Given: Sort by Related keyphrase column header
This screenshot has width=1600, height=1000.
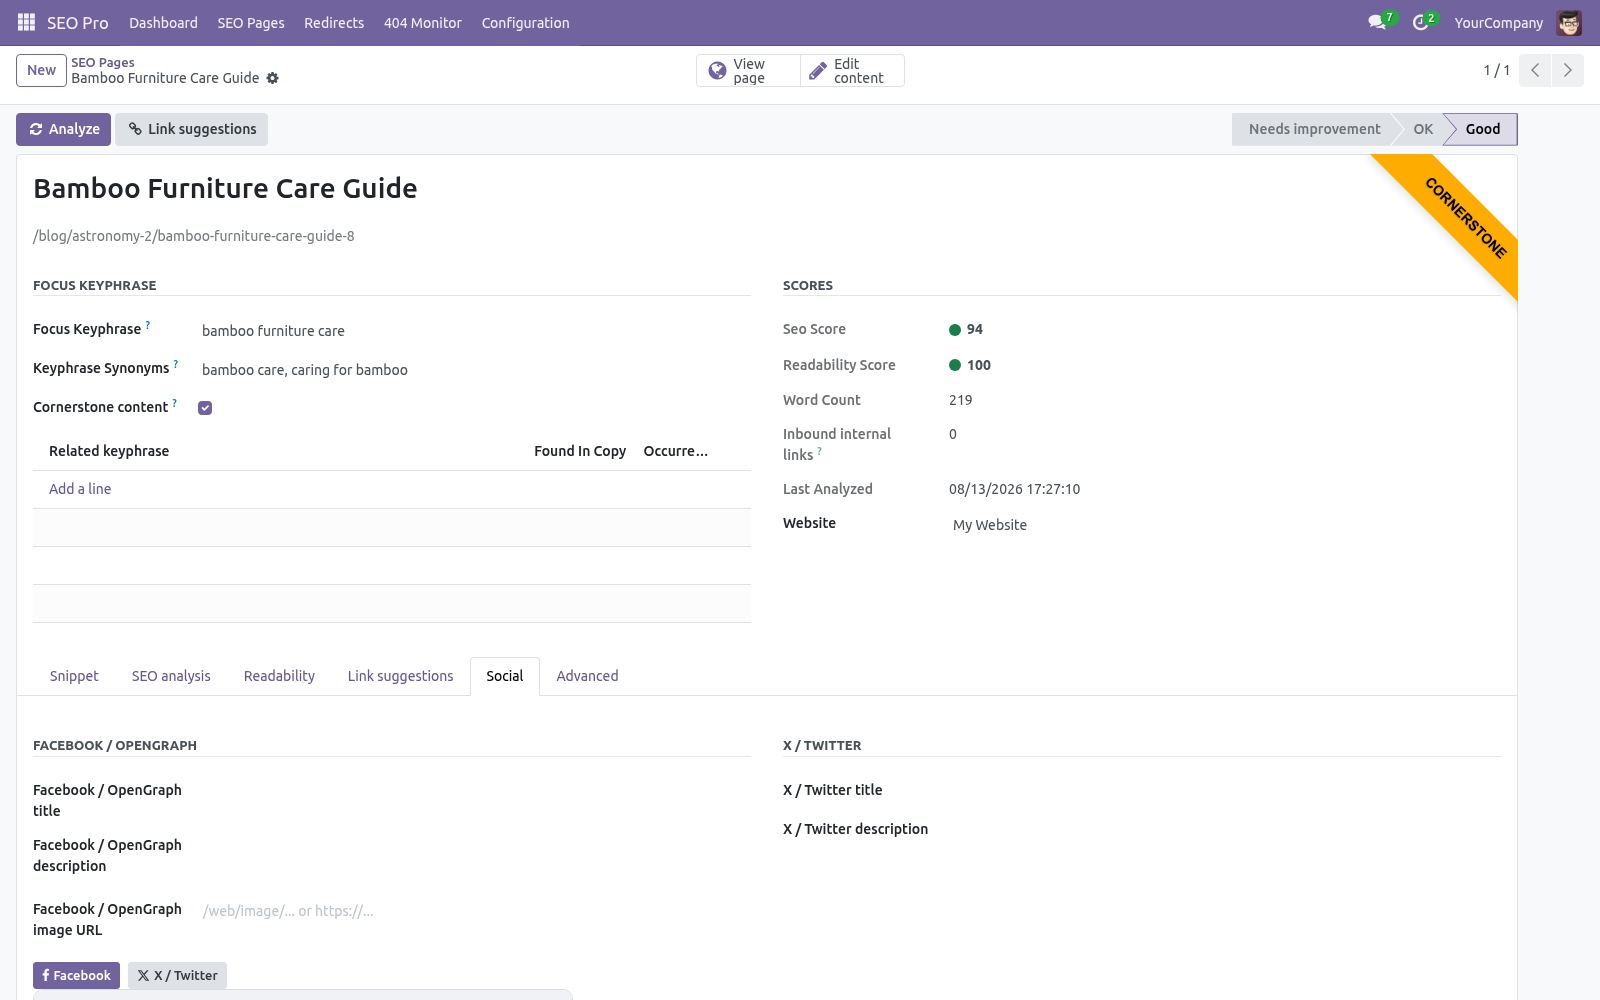Looking at the screenshot, I should [x=109, y=451].
